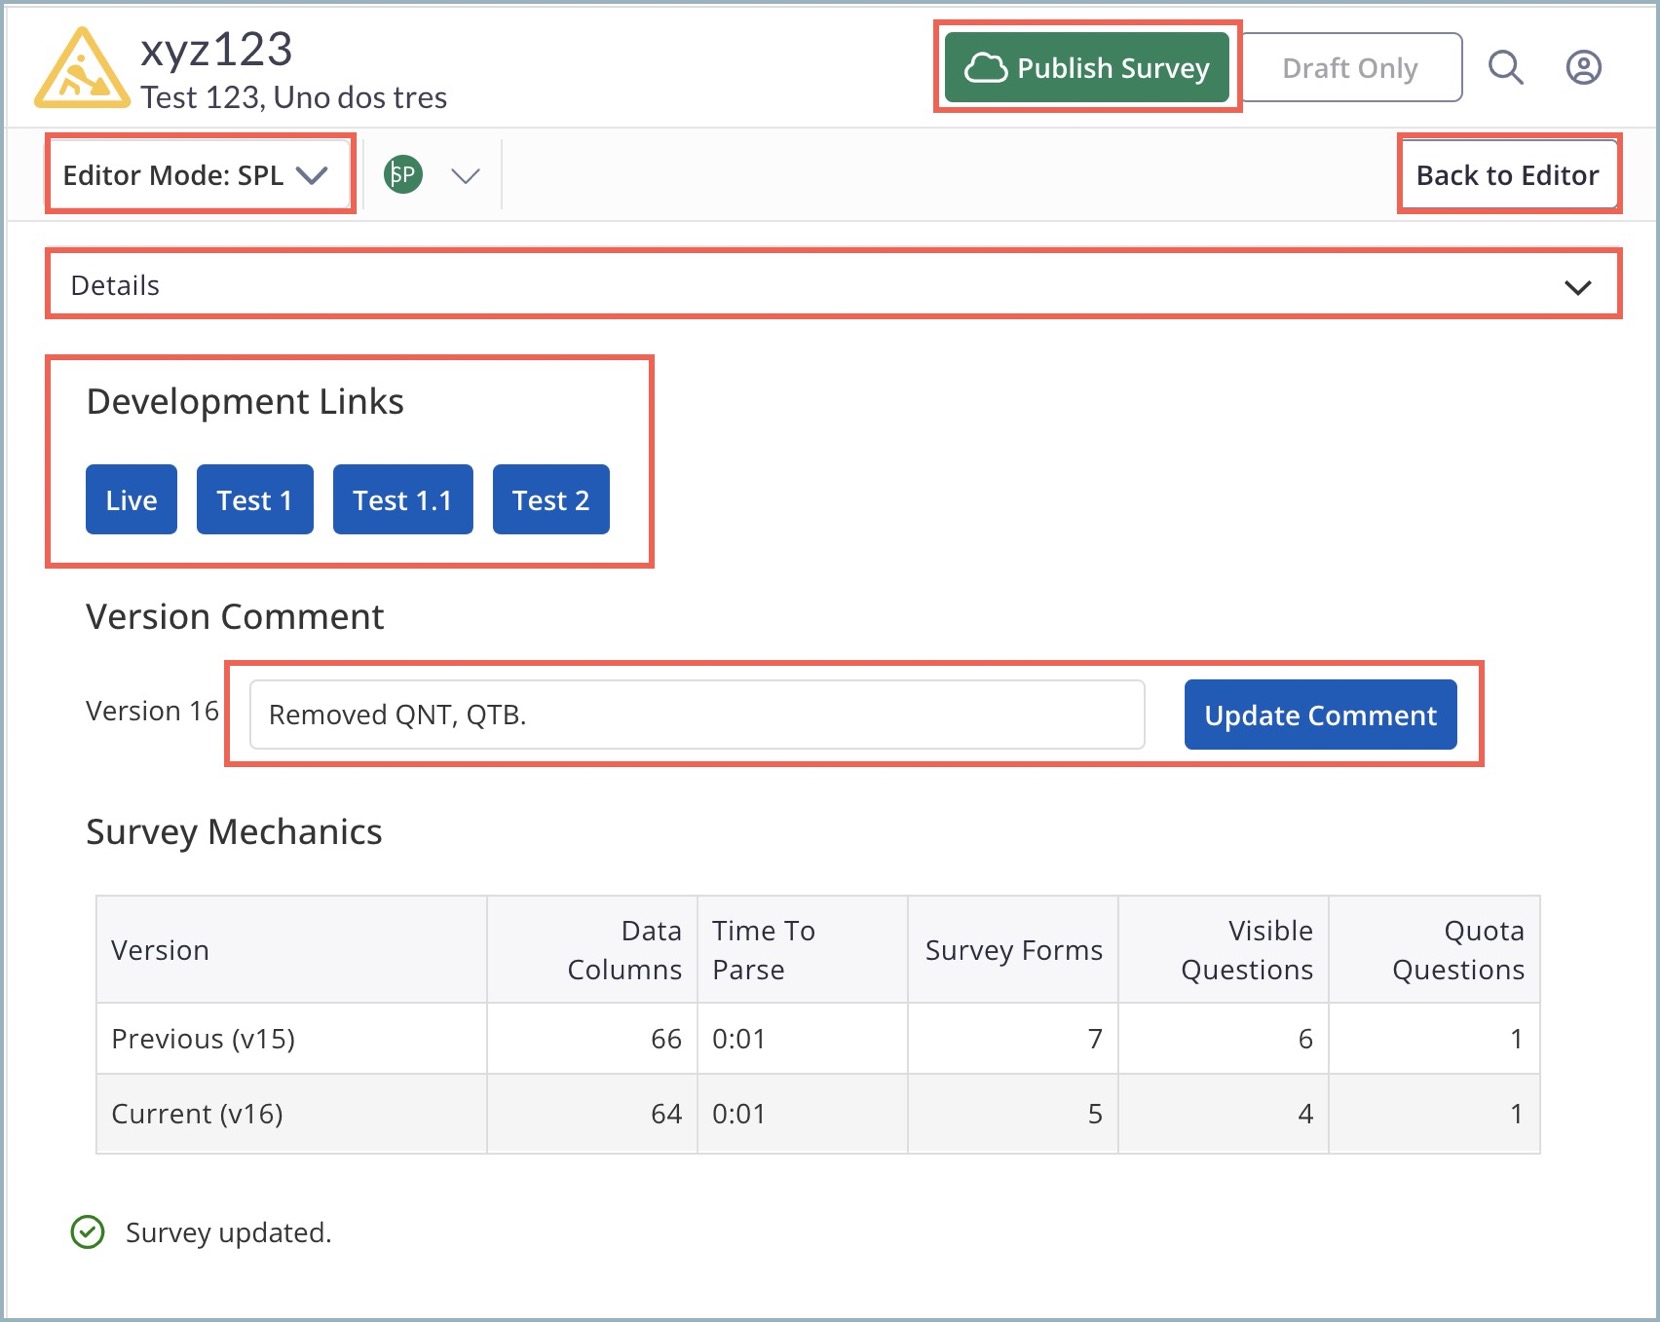
Task: Open the Live development link
Action: (x=131, y=499)
